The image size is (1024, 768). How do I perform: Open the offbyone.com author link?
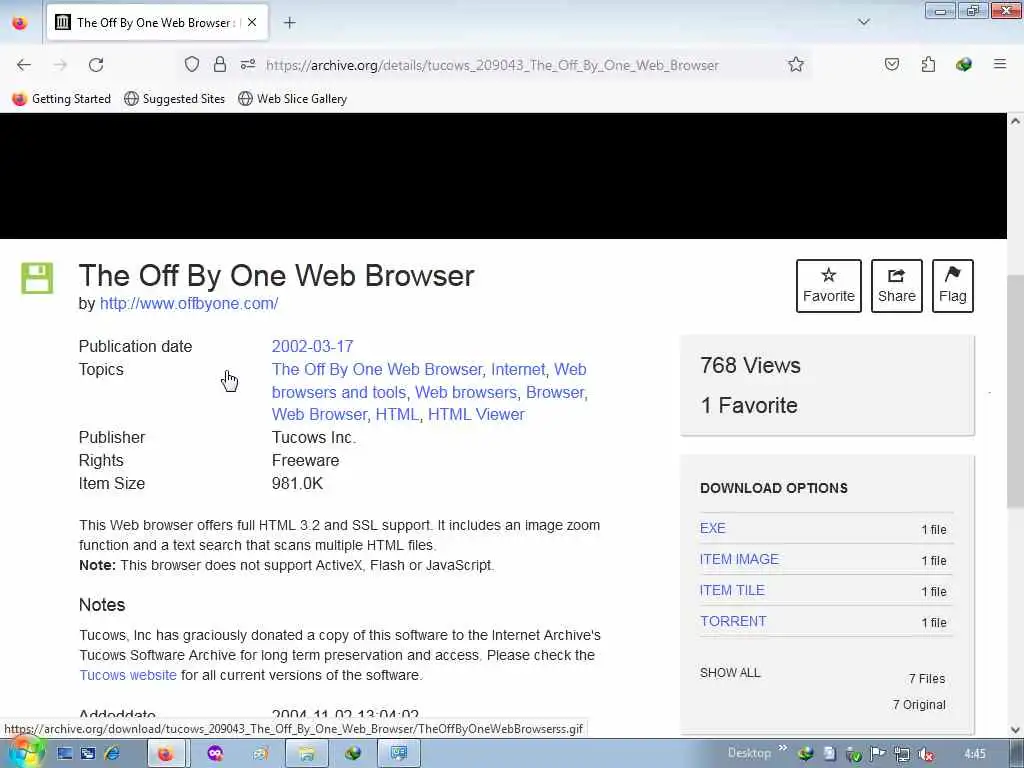point(189,304)
